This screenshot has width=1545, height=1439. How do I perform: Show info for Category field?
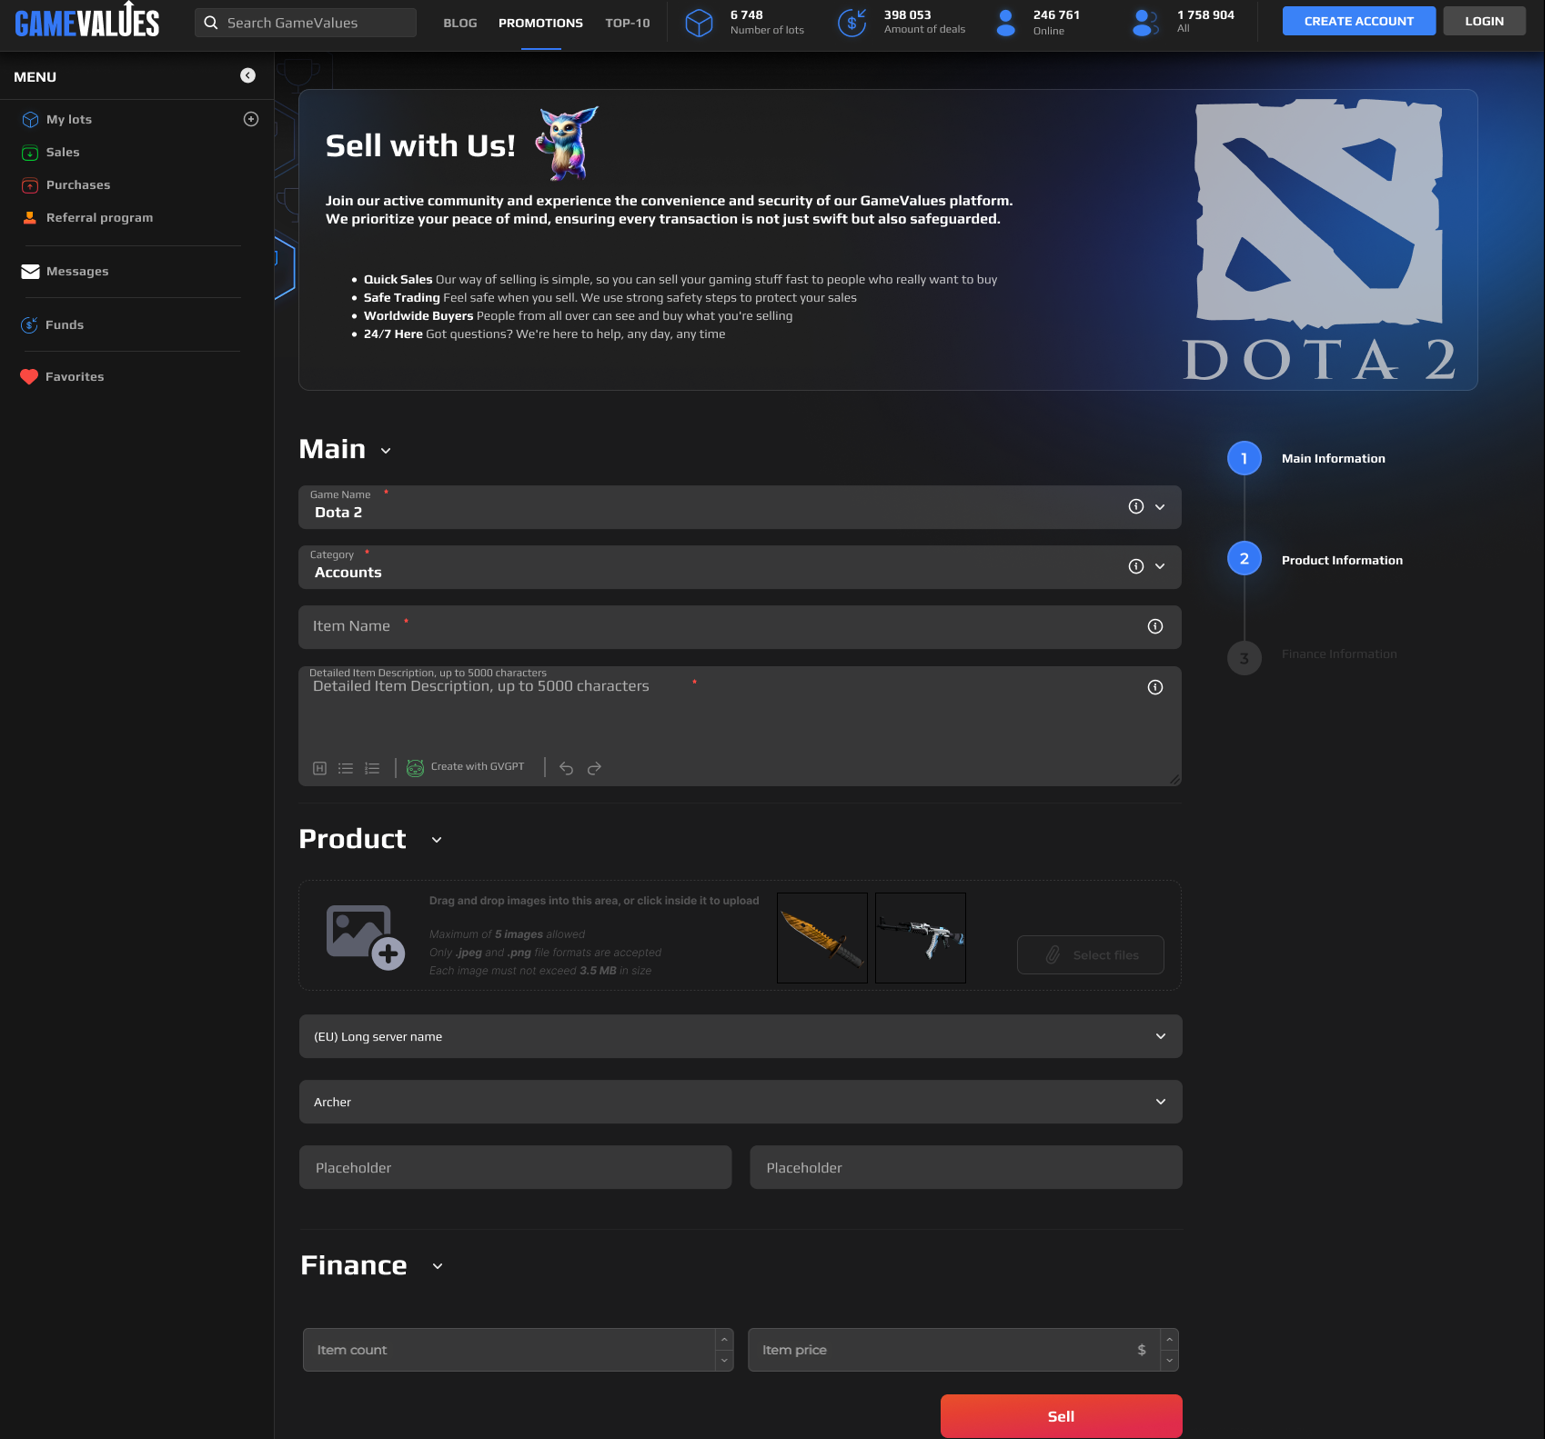1136,566
